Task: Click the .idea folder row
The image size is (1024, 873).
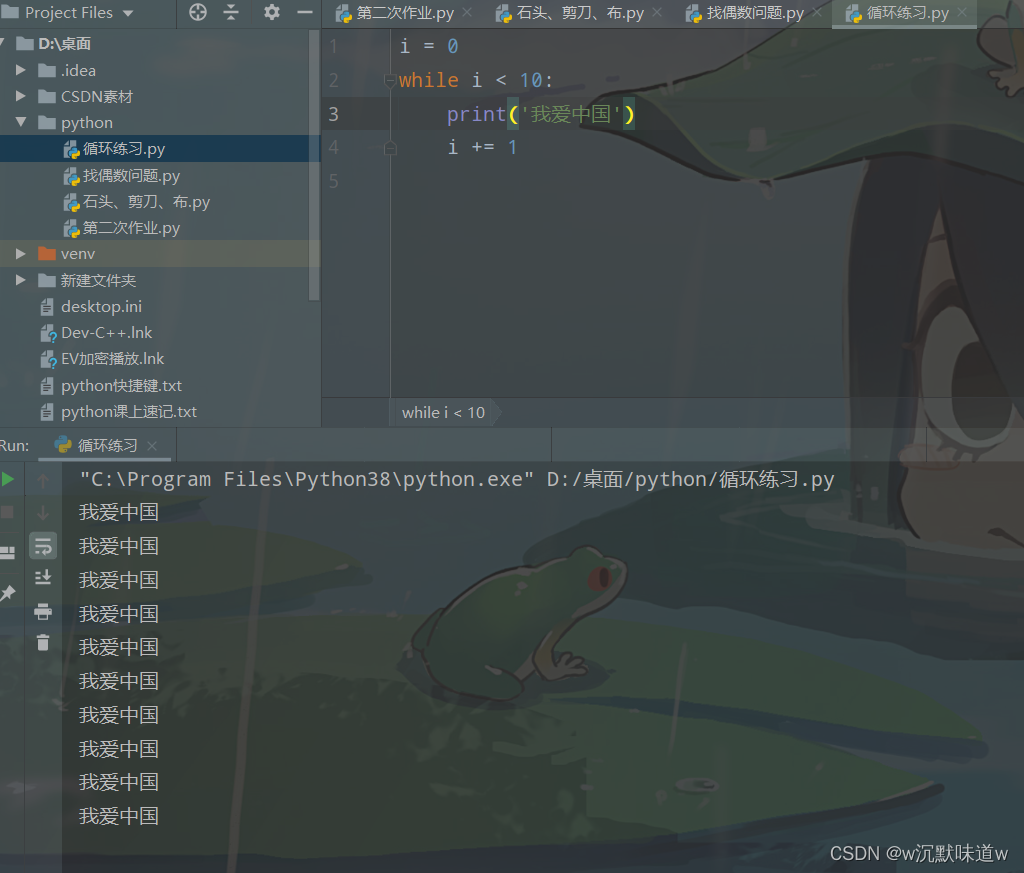Action: pyautogui.click(x=160, y=70)
